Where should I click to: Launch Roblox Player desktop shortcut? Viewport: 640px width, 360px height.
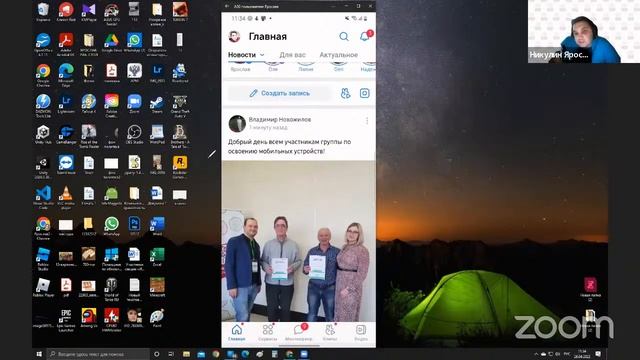point(43,287)
